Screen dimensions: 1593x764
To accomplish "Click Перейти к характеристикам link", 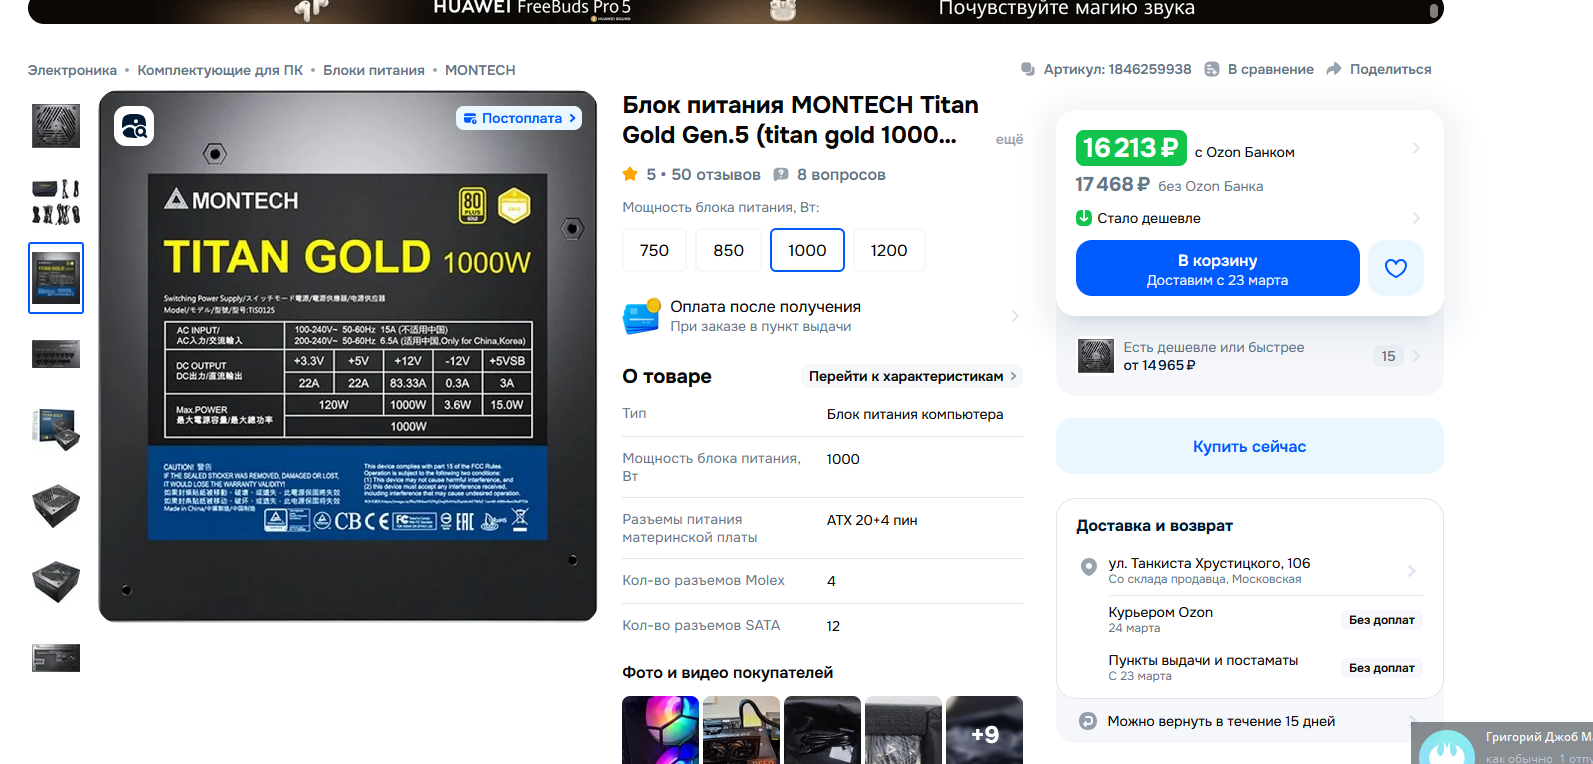I will pyautogui.click(x=913, y=376).
